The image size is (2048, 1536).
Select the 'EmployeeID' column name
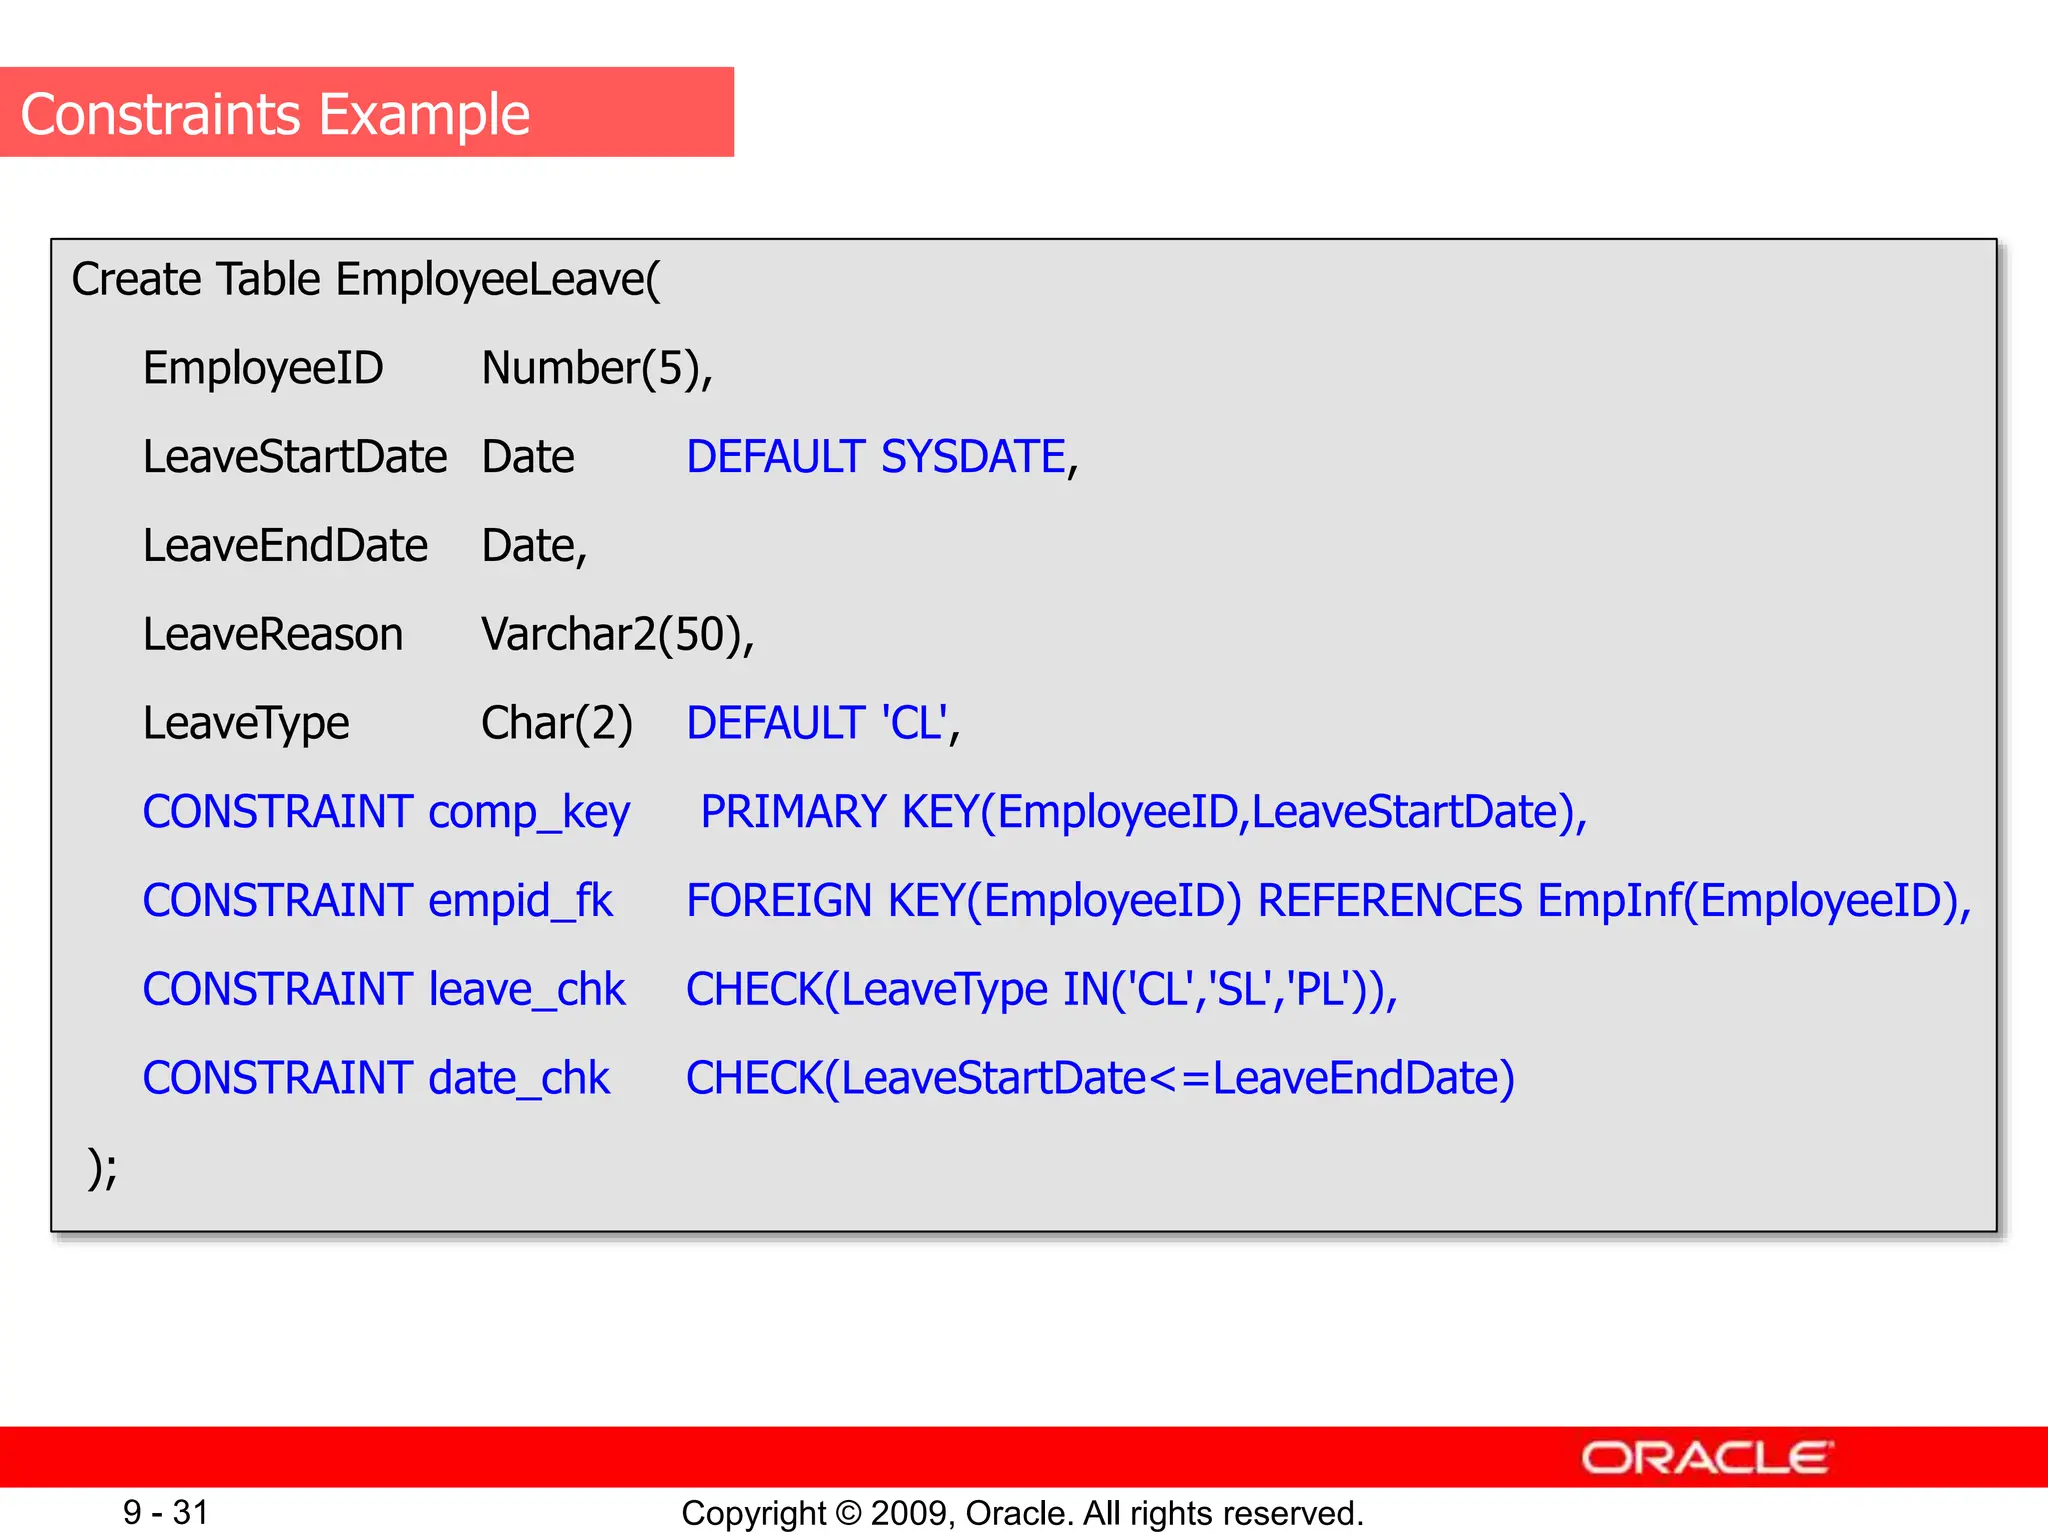263,368
